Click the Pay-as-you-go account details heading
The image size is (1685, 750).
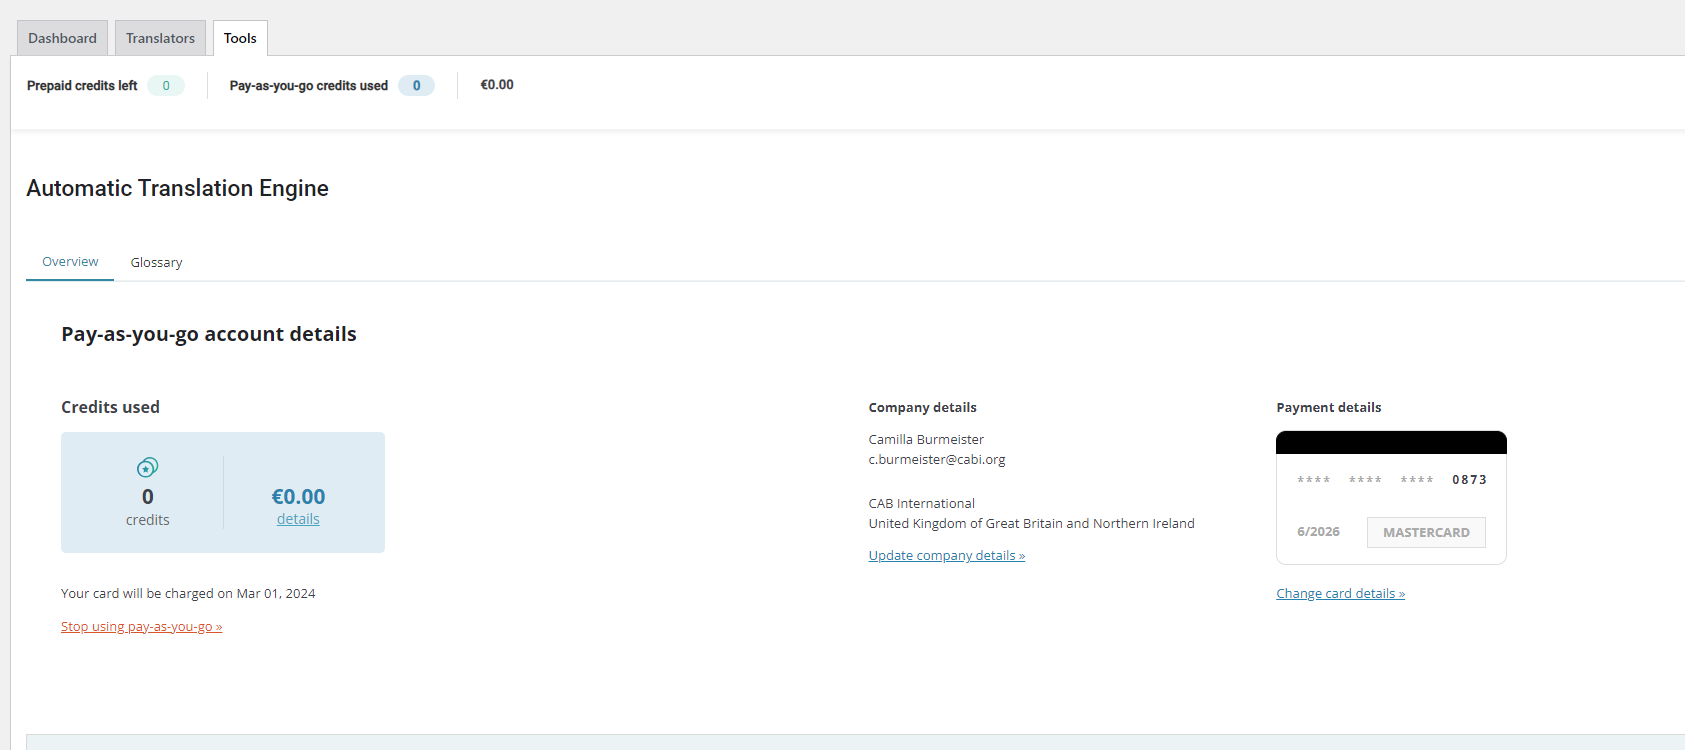tap(209, 334)
